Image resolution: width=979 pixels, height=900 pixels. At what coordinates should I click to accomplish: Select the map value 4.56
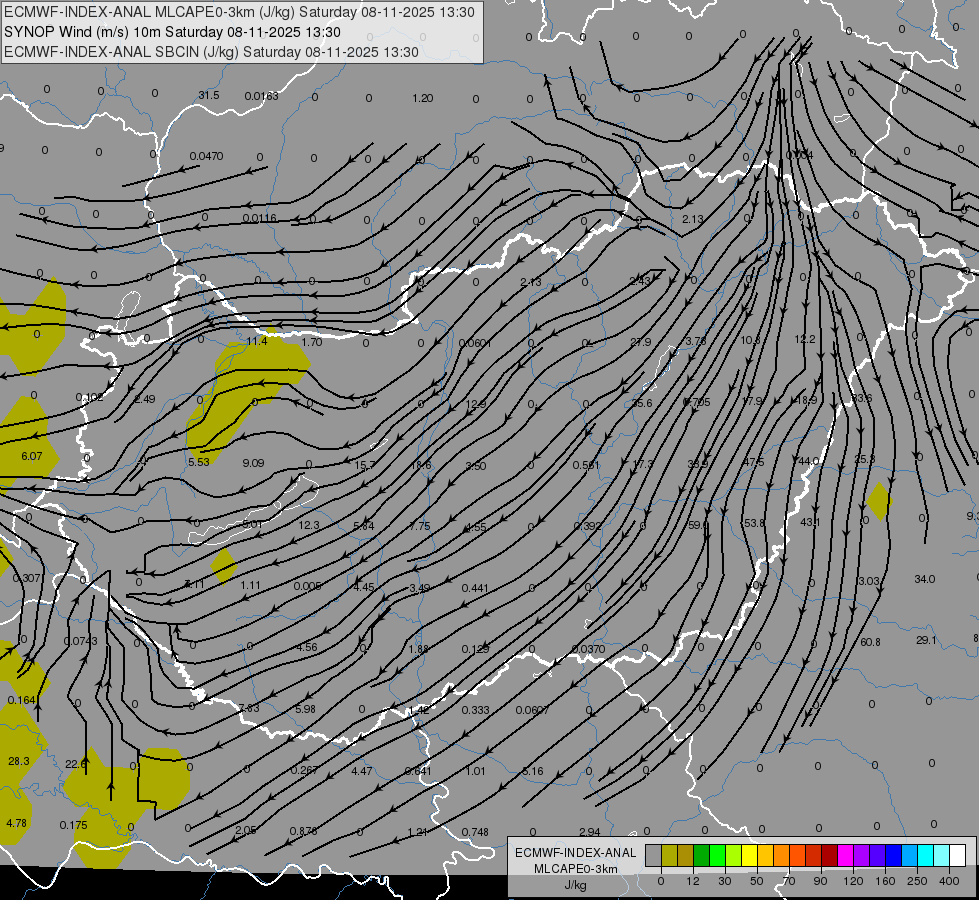pyautogui.click(x=307, y=647)
